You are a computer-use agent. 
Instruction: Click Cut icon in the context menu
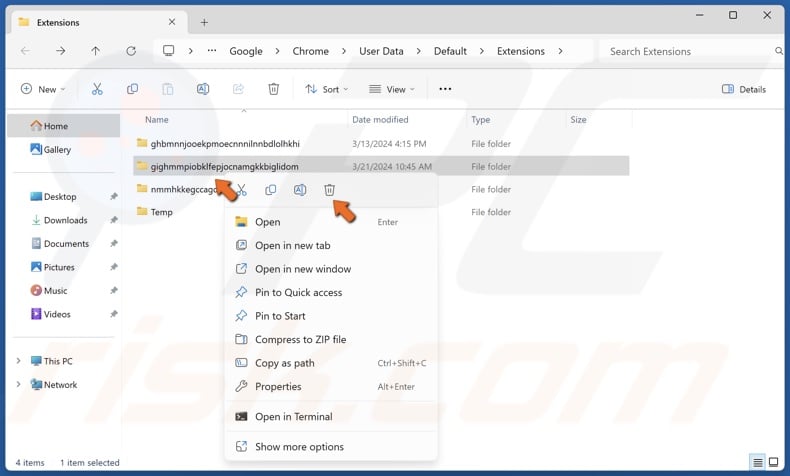(x=241, y=190)
